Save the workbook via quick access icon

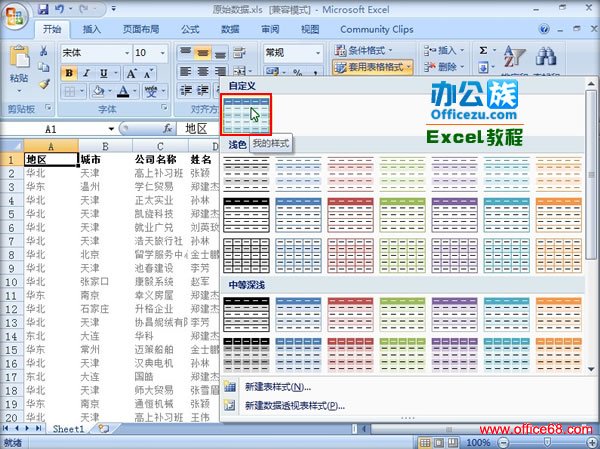(43, 9)
